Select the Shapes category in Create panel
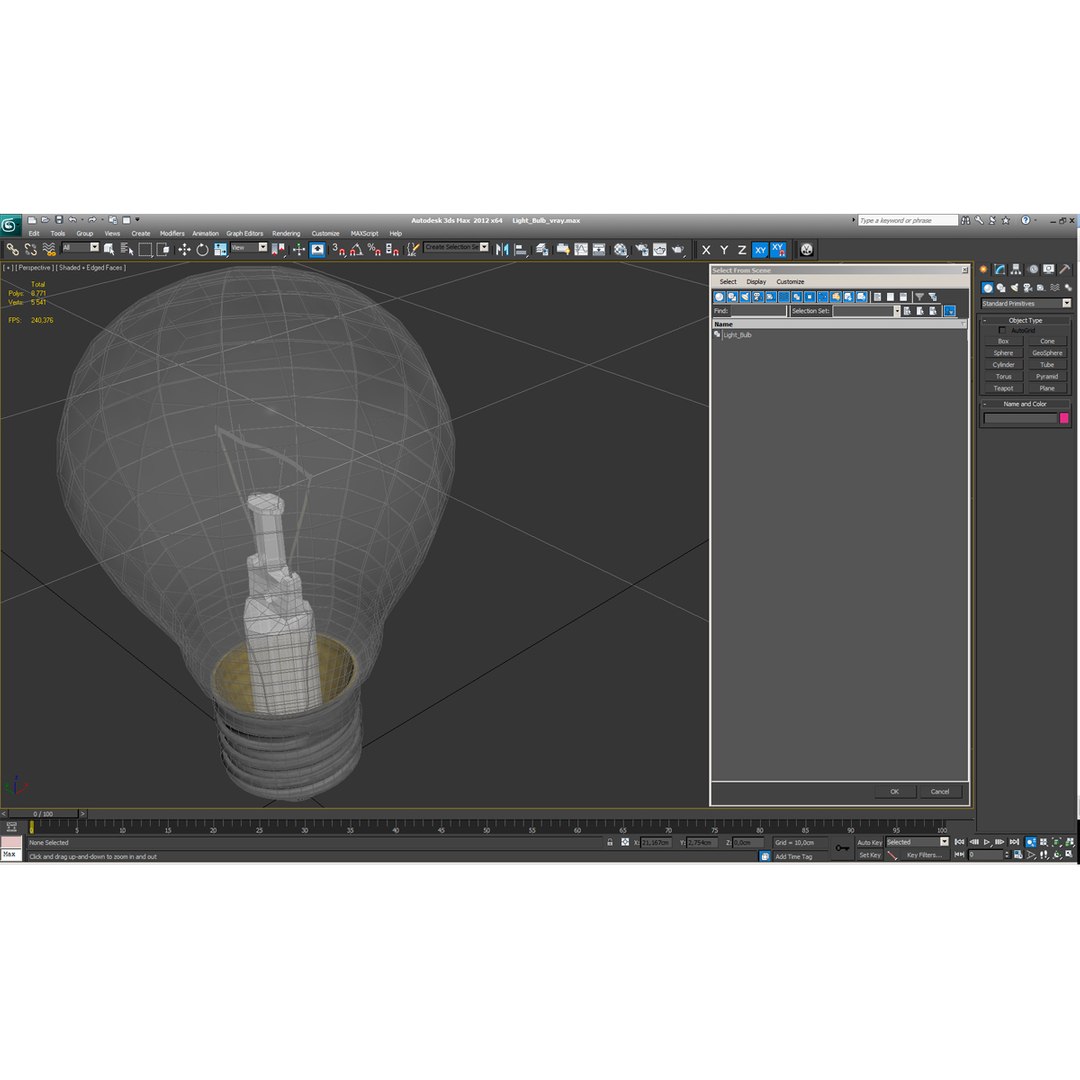The width and height of the screenshot is (1080, 1080). pos(1001,288)
